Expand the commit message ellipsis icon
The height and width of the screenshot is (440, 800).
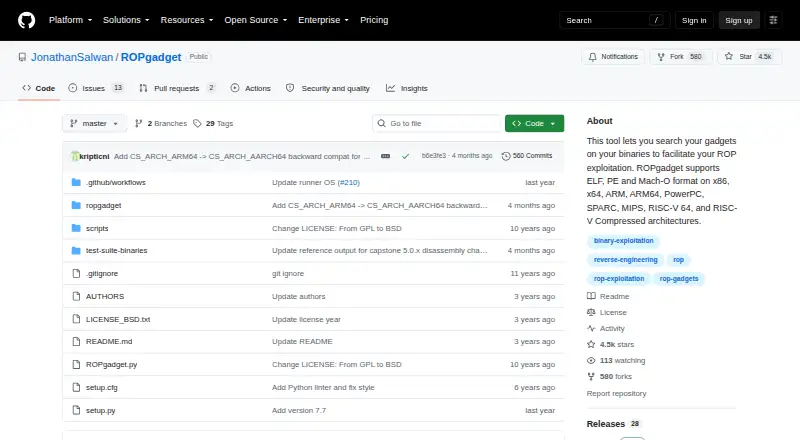(x=386, y=156)
